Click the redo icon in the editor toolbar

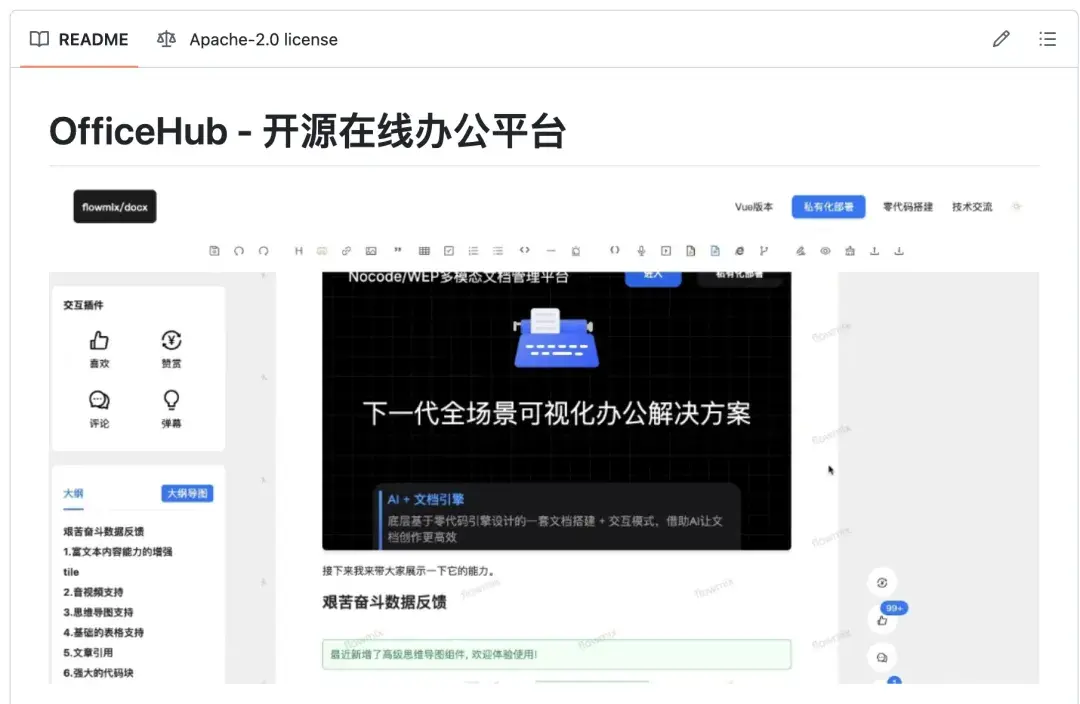click(x=262, y=250)
